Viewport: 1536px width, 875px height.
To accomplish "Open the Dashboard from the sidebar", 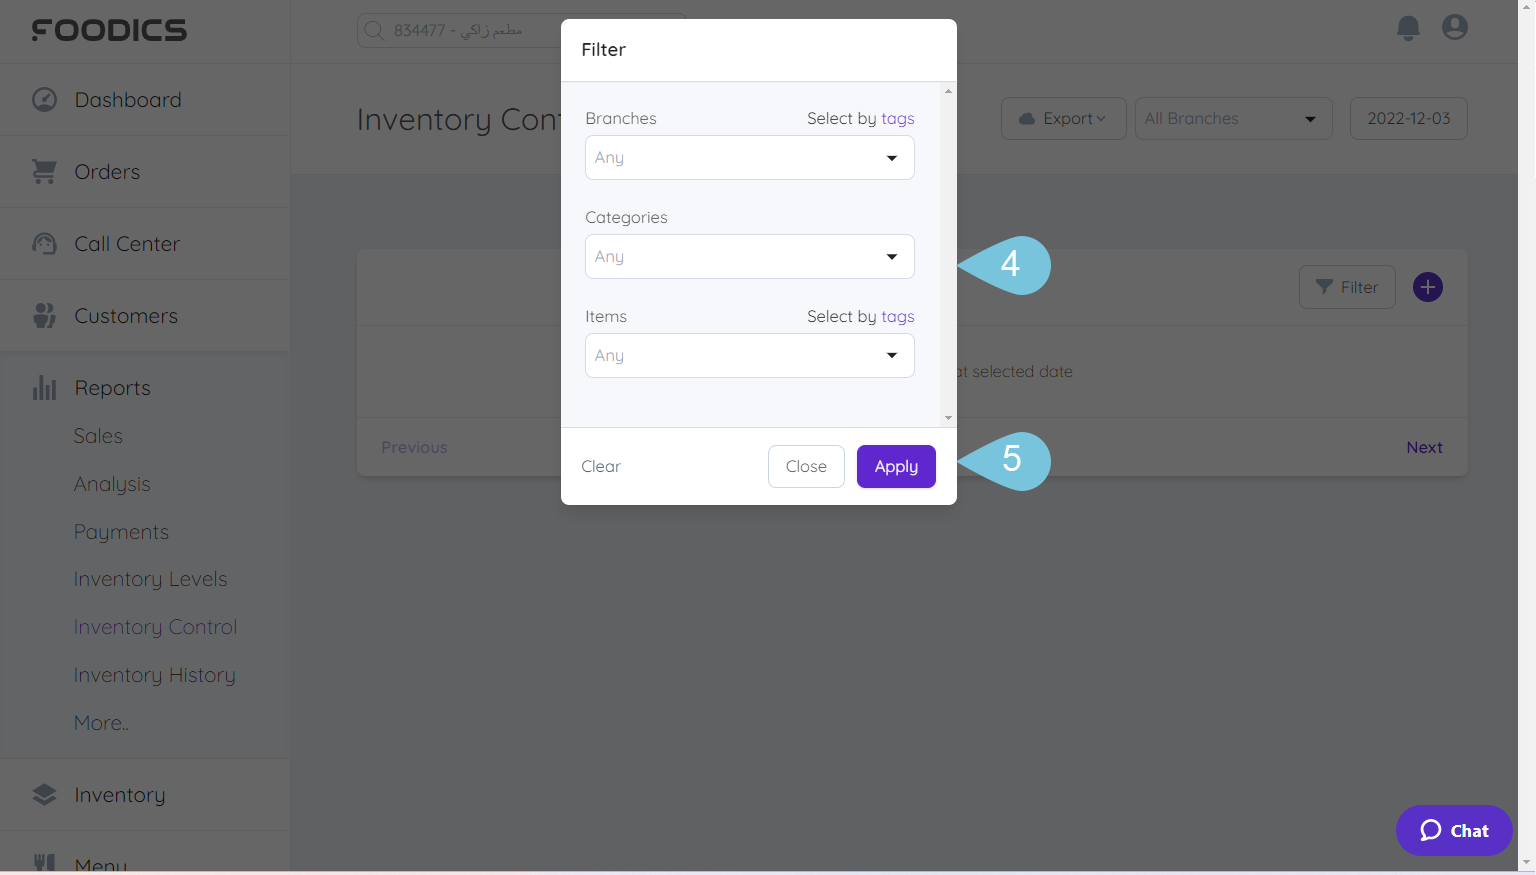I will 127,99.
